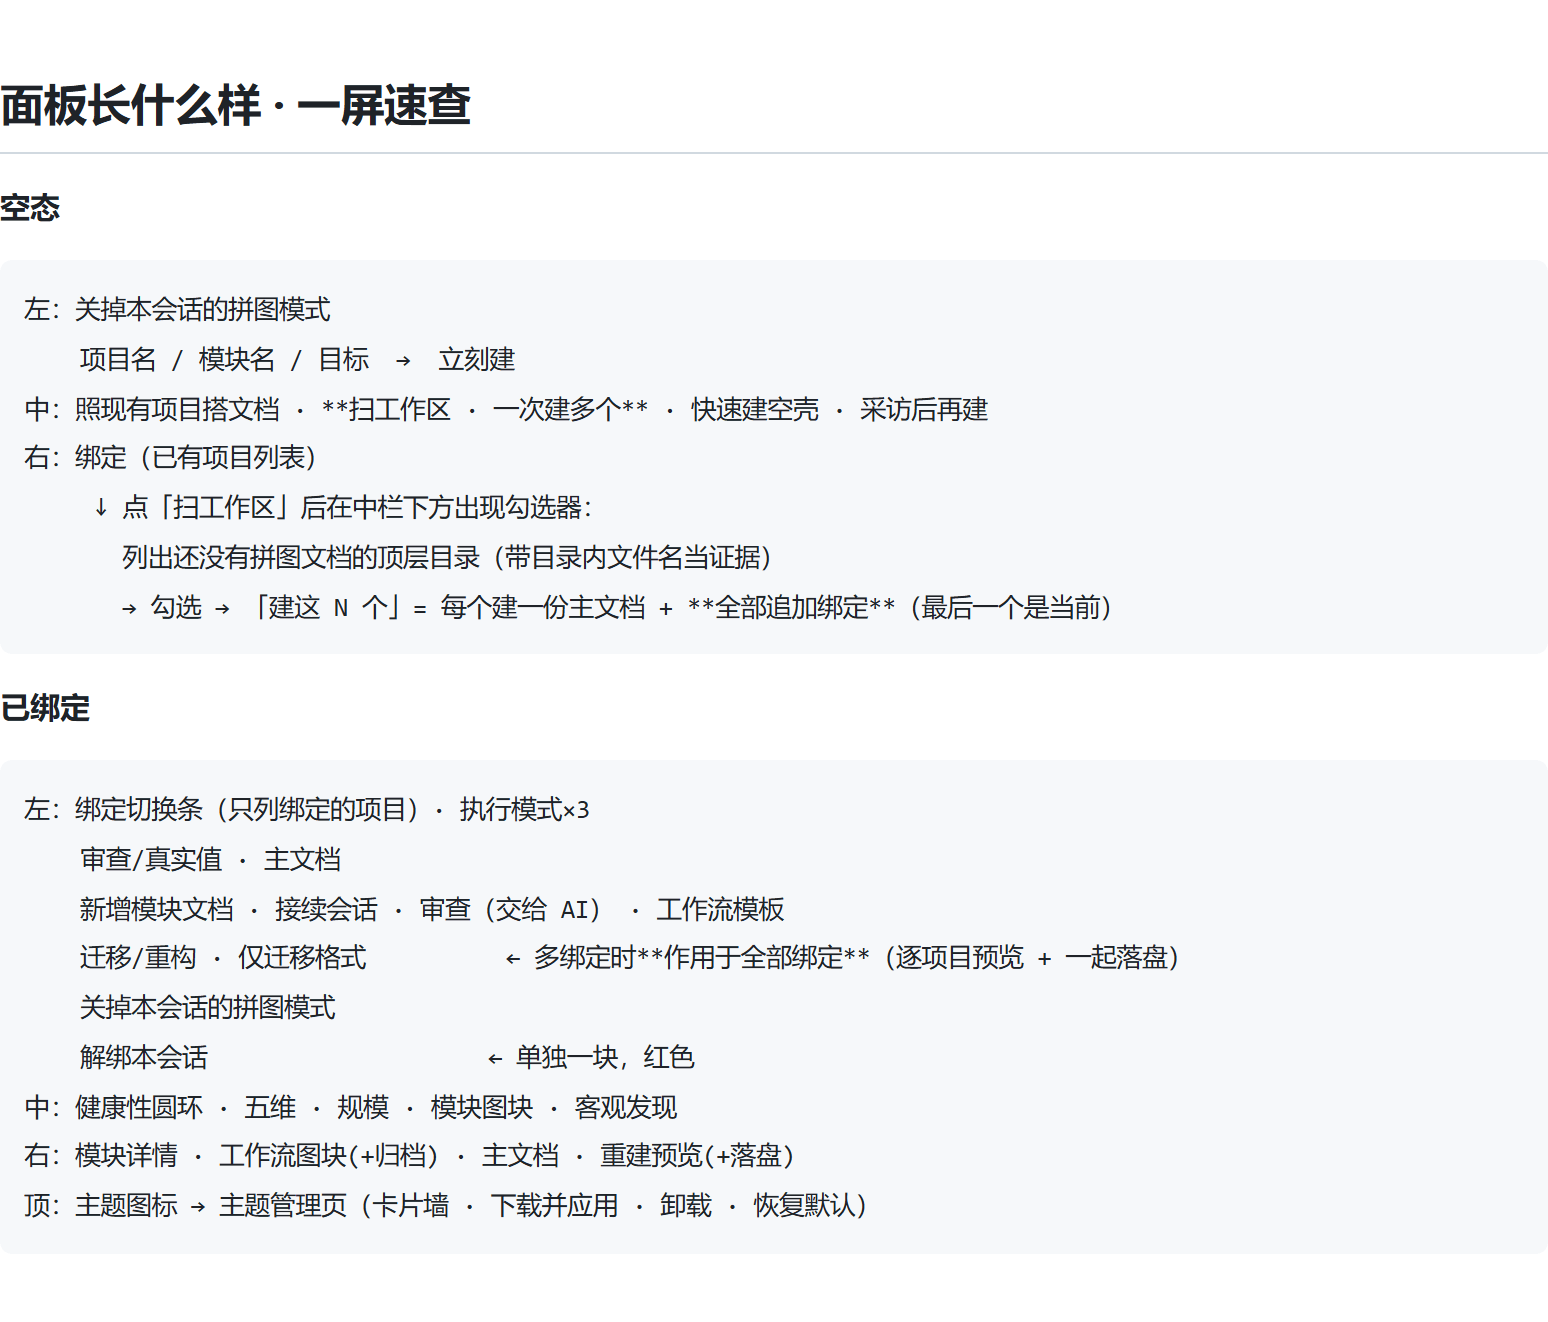The height and width of the screenshot is (1322, 1548).
Task: Click the text 五维
Action: tap(270, 1107)
